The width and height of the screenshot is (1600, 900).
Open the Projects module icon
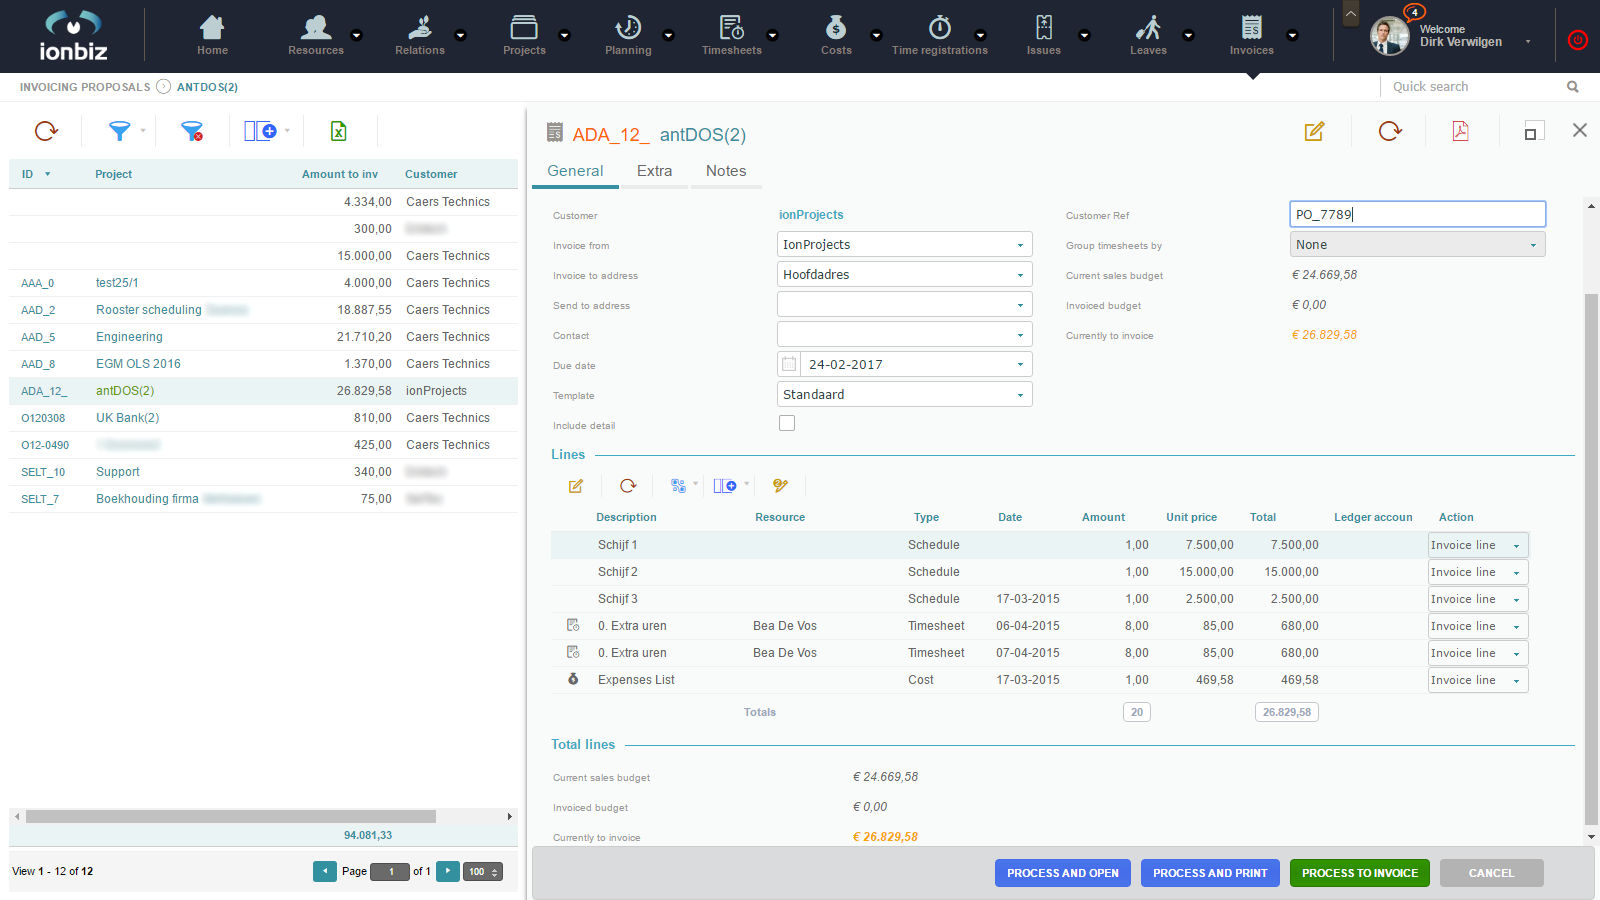(x=524, y=27)
